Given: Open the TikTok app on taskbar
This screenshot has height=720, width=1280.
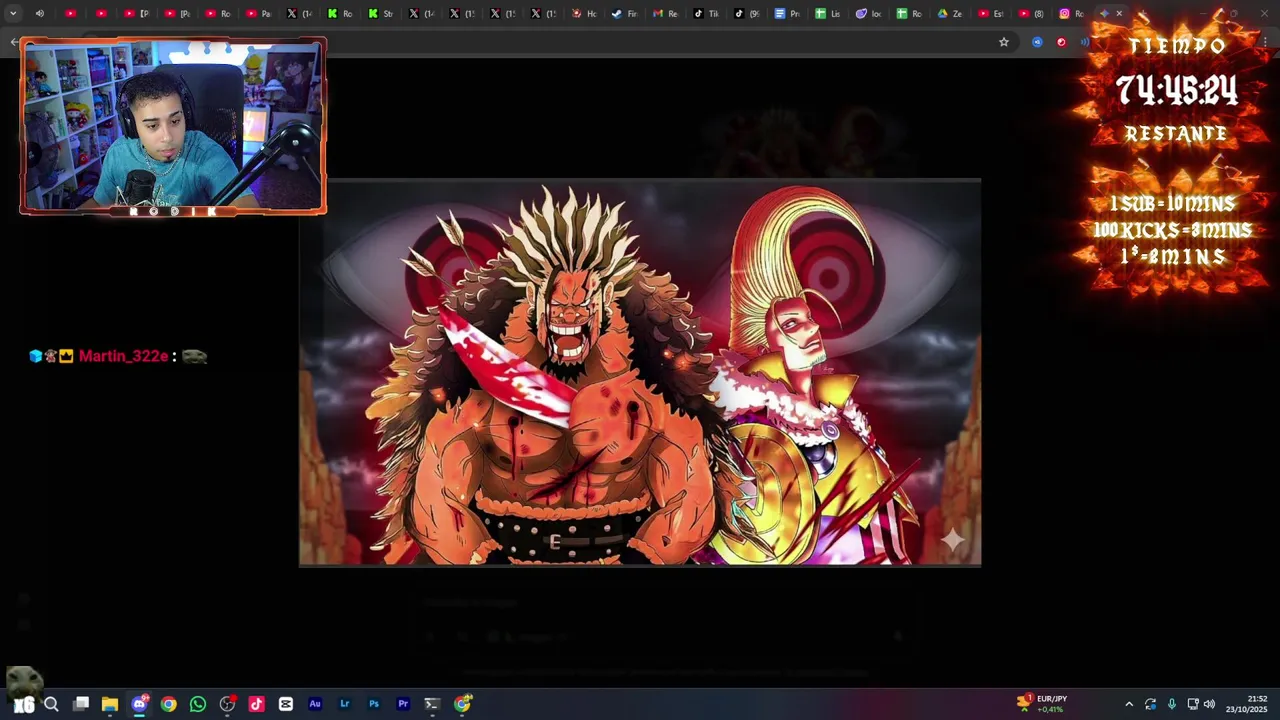Looking at the screenshot, I should [x=256, y=704].
